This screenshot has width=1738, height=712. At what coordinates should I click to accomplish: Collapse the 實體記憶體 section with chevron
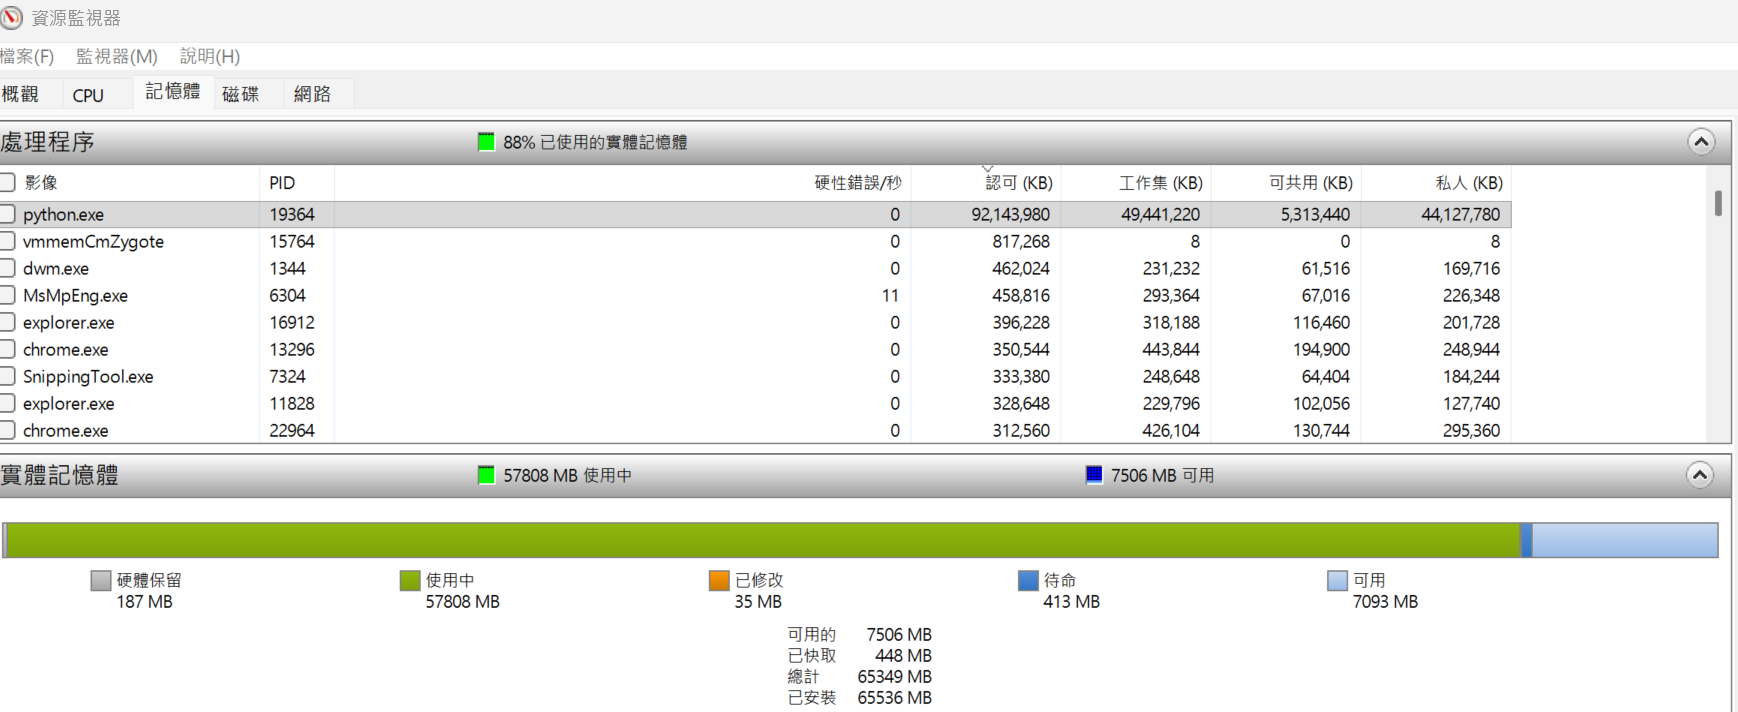tap(1700, 475)
